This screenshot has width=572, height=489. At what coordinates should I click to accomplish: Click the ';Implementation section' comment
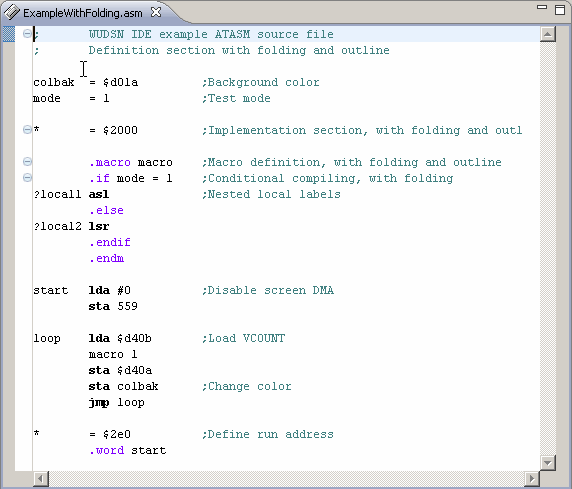click(362, 130)
